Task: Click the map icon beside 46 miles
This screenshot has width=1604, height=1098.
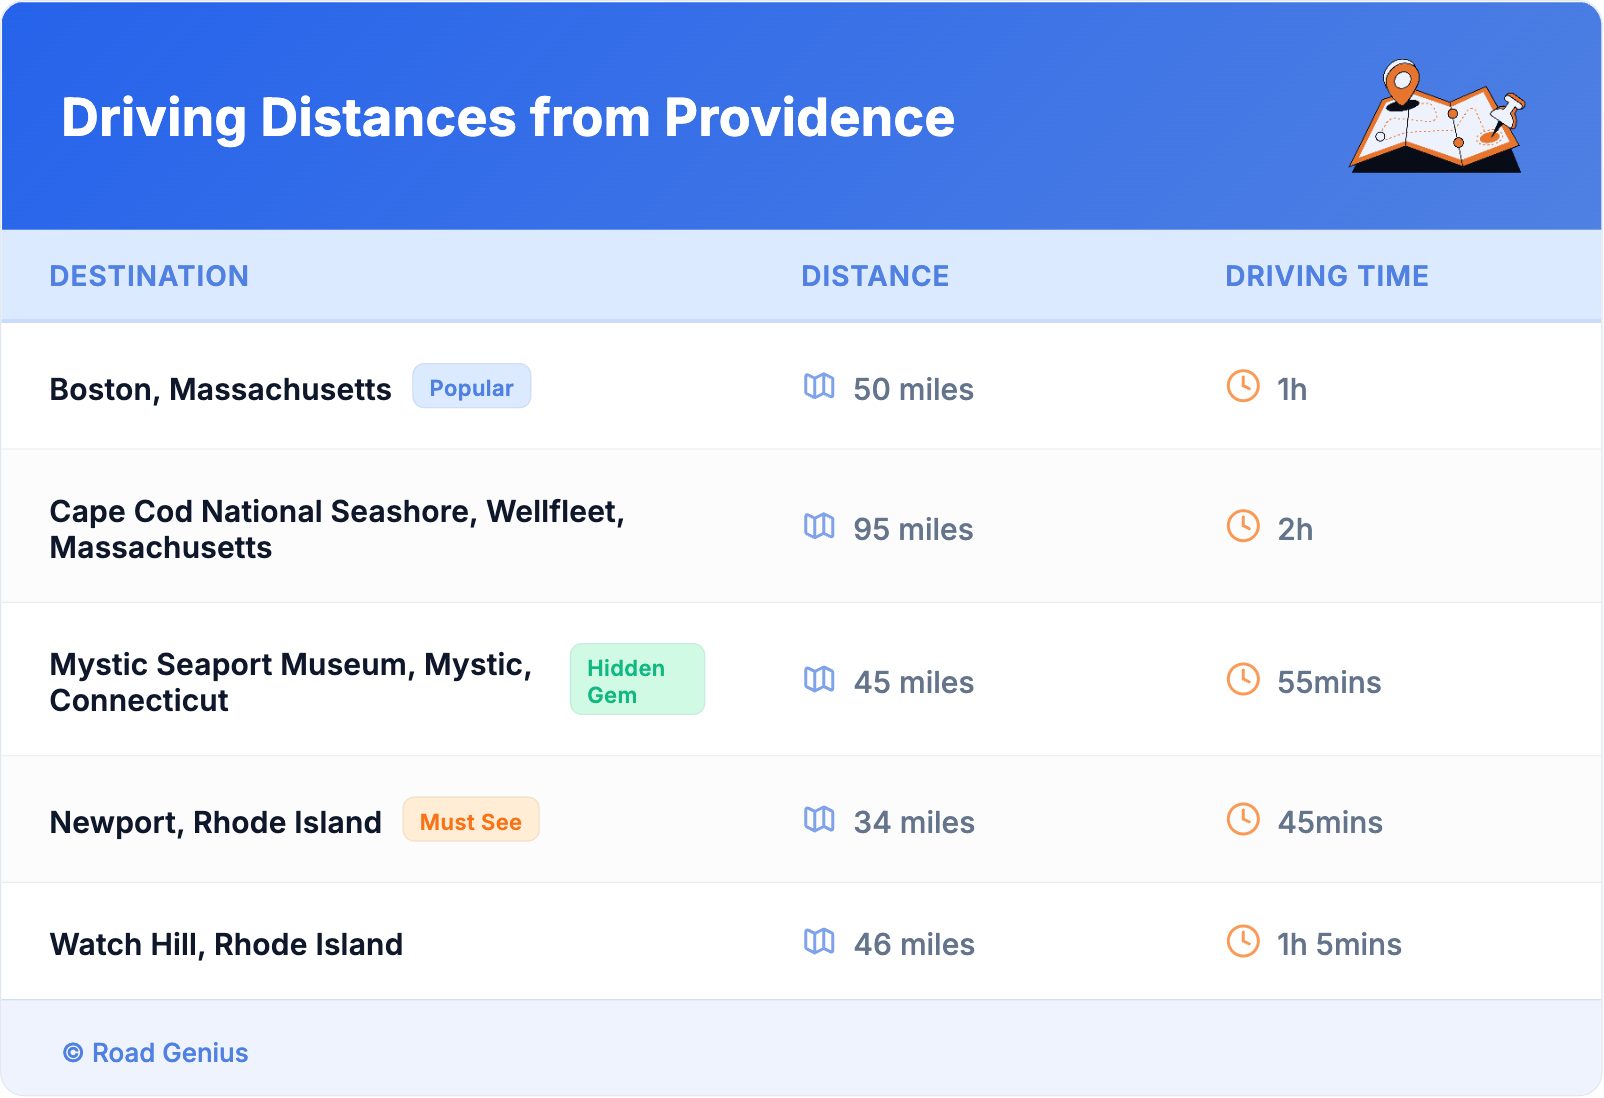Action: [x=819, y=941]
